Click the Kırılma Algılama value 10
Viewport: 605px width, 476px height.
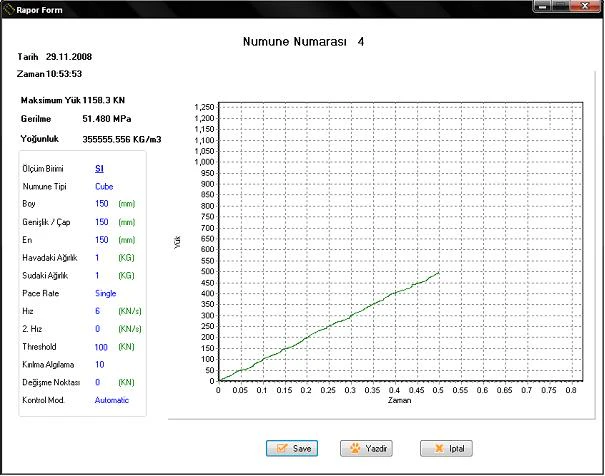click(x=99, y=364)
